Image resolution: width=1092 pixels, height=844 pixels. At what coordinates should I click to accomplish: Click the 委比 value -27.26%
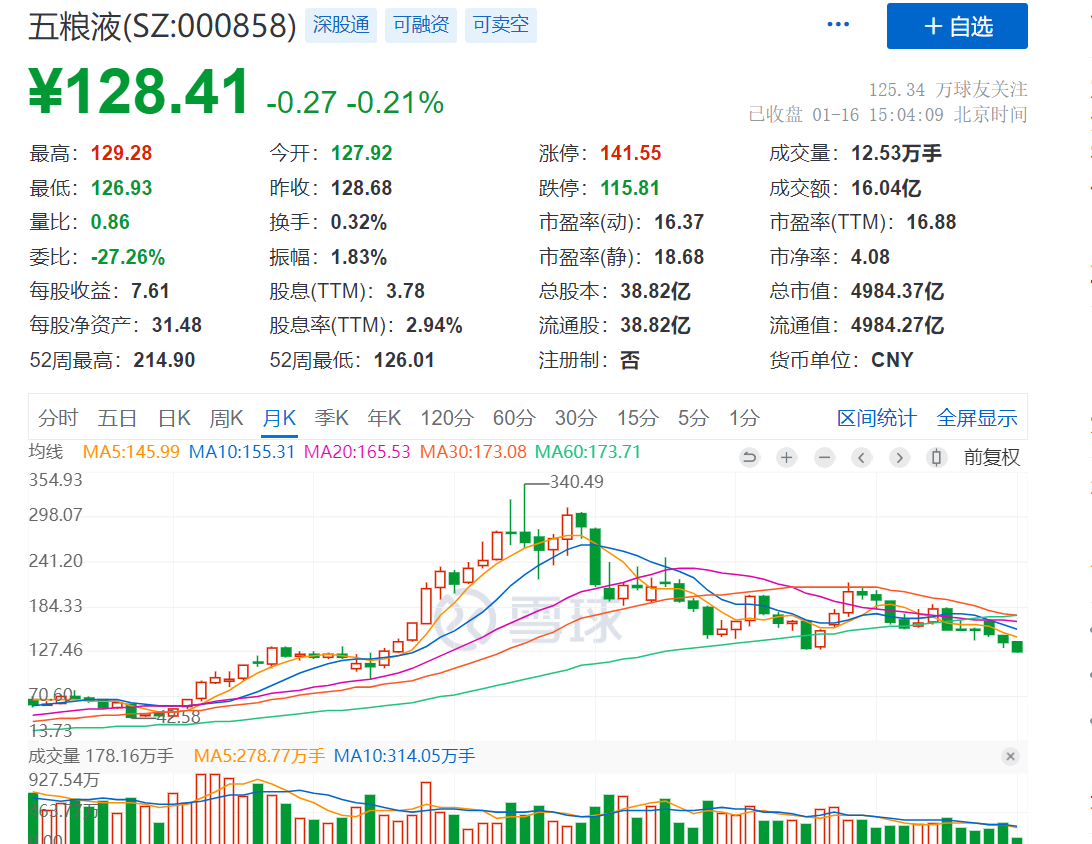coord(128,257)
